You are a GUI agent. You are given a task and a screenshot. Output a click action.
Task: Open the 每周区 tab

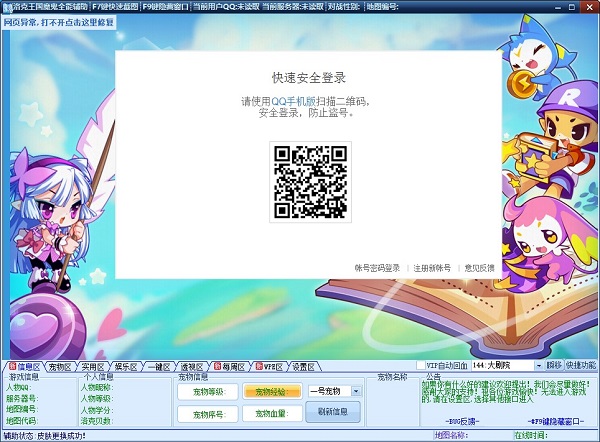pyautogui.click(x=229, y=367)
